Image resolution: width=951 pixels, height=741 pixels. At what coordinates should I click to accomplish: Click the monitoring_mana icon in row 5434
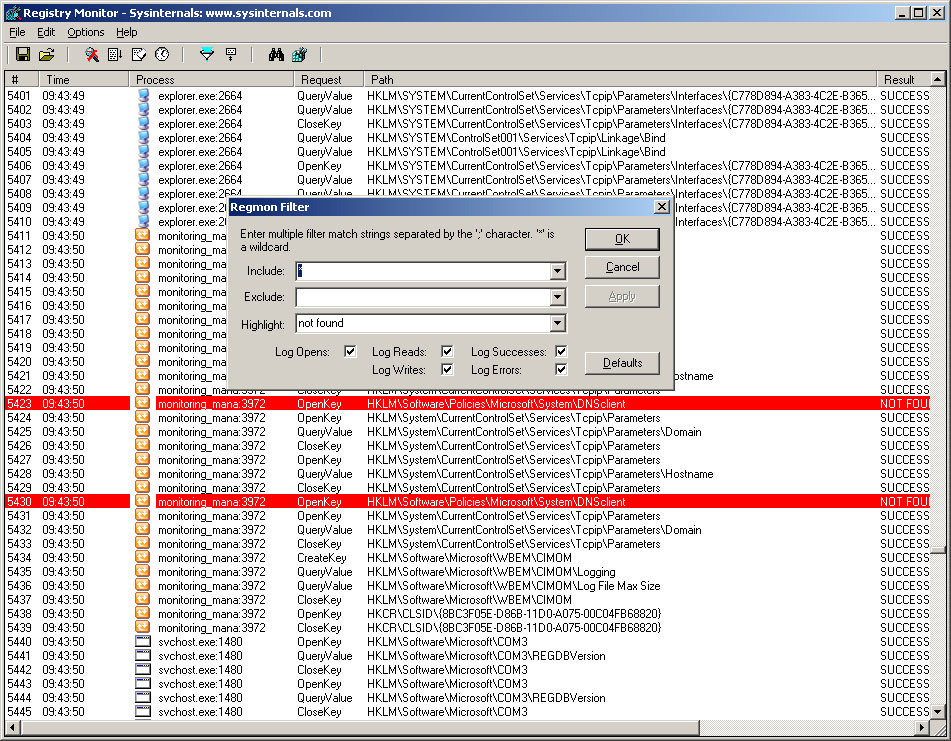[143, 557]
